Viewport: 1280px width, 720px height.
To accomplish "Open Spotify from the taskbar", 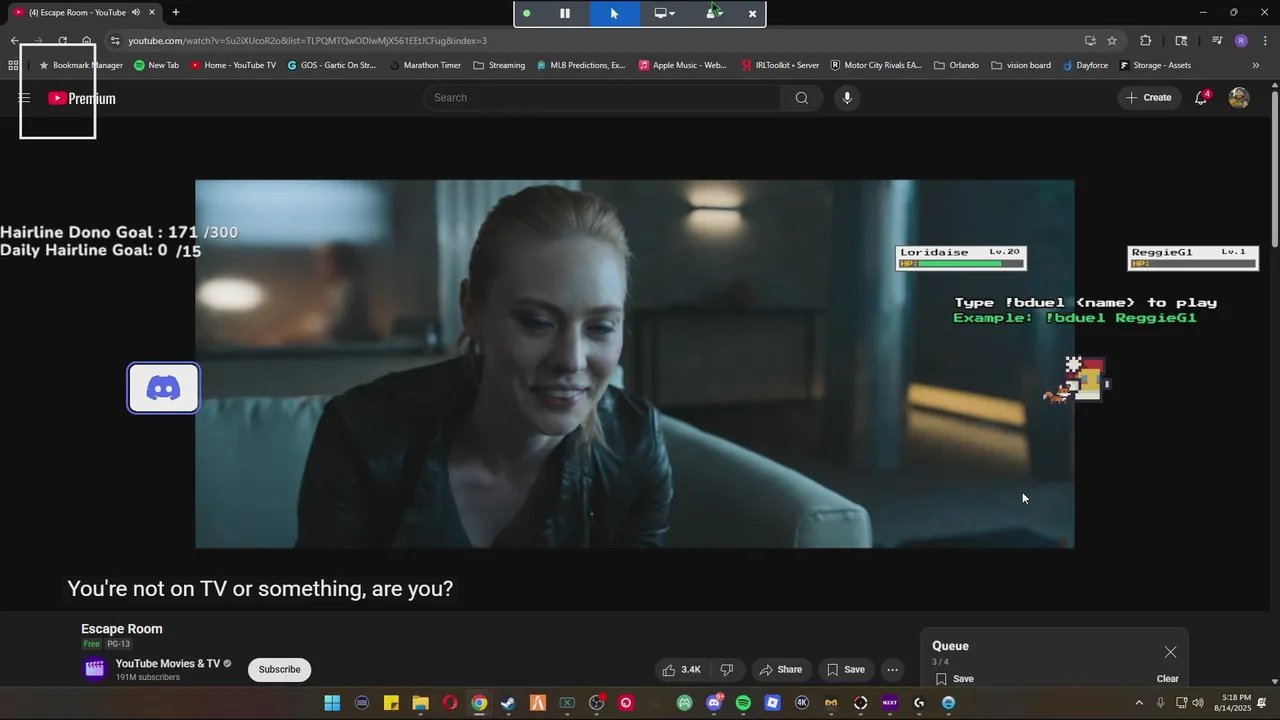I will (x=743, y=703).
